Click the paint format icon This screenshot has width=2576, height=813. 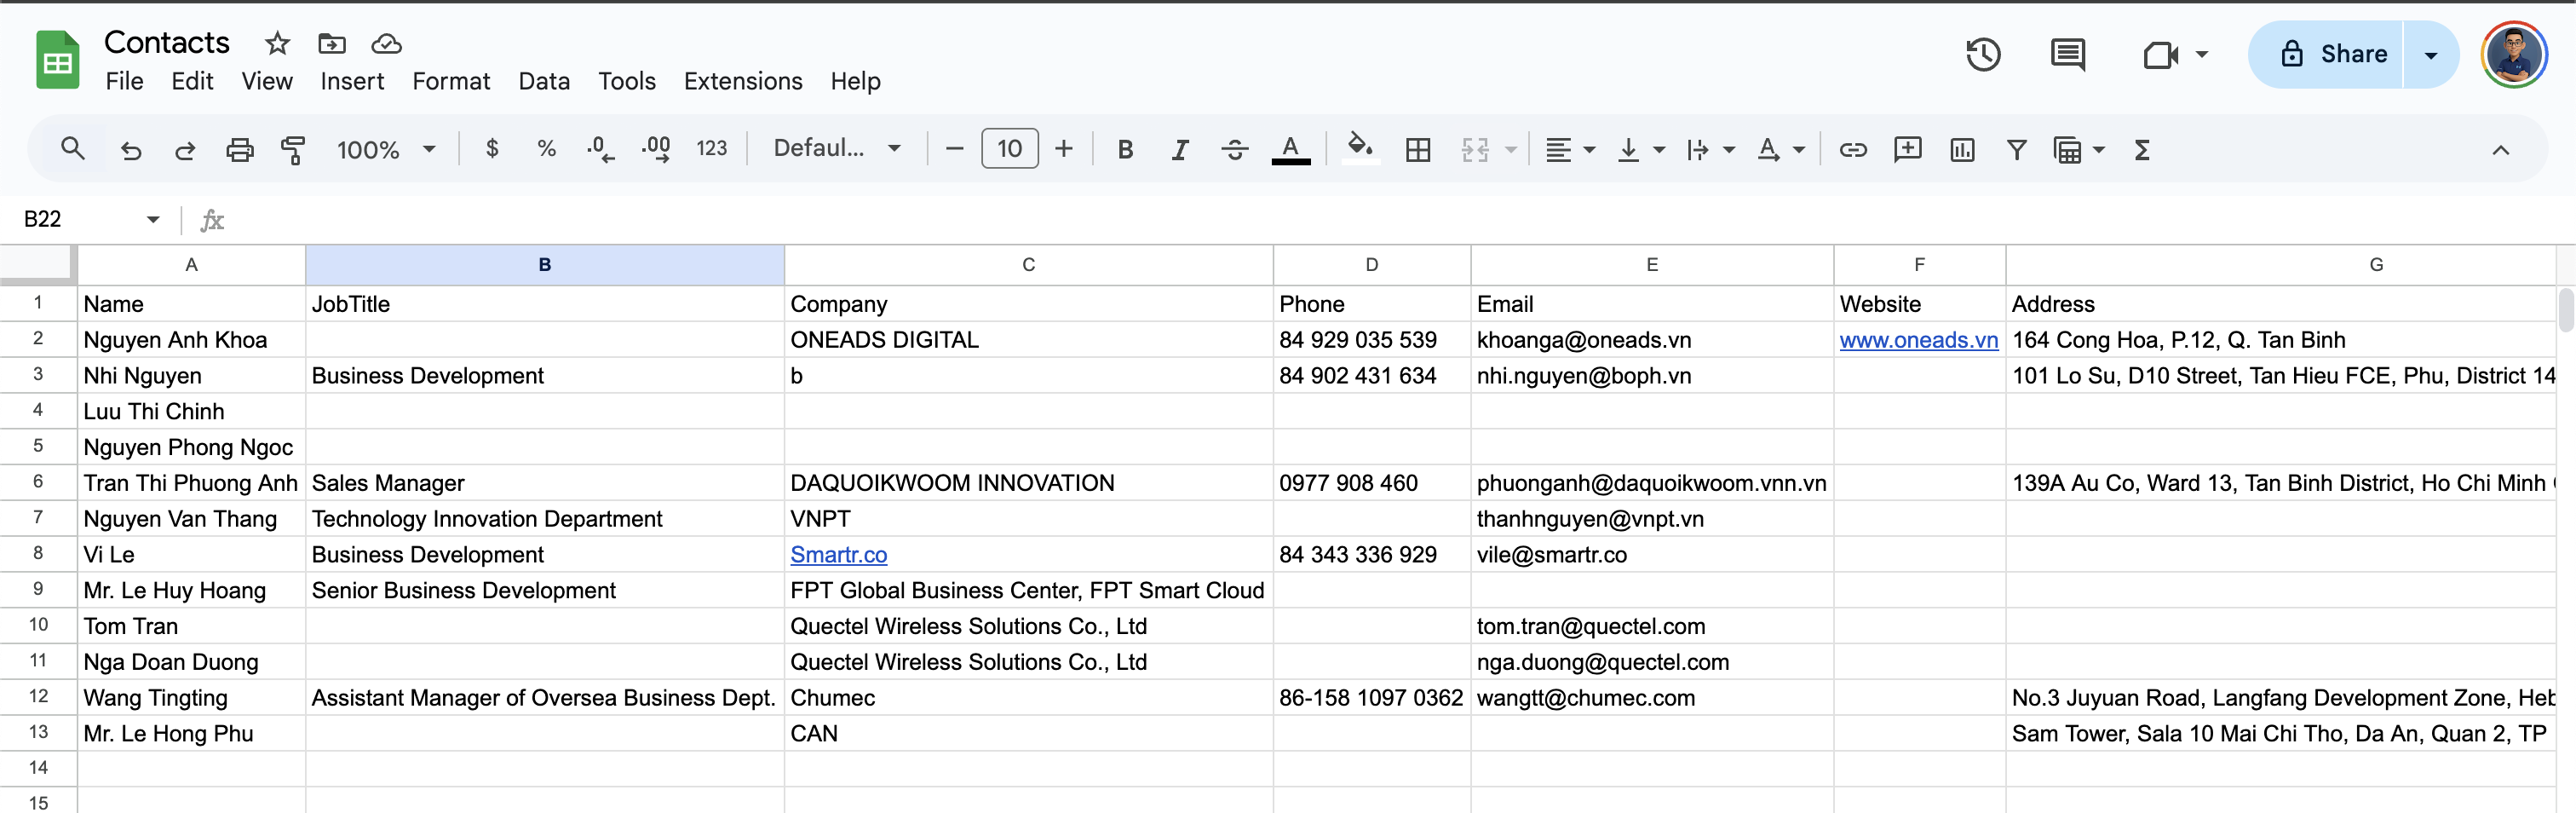(293, 150)
